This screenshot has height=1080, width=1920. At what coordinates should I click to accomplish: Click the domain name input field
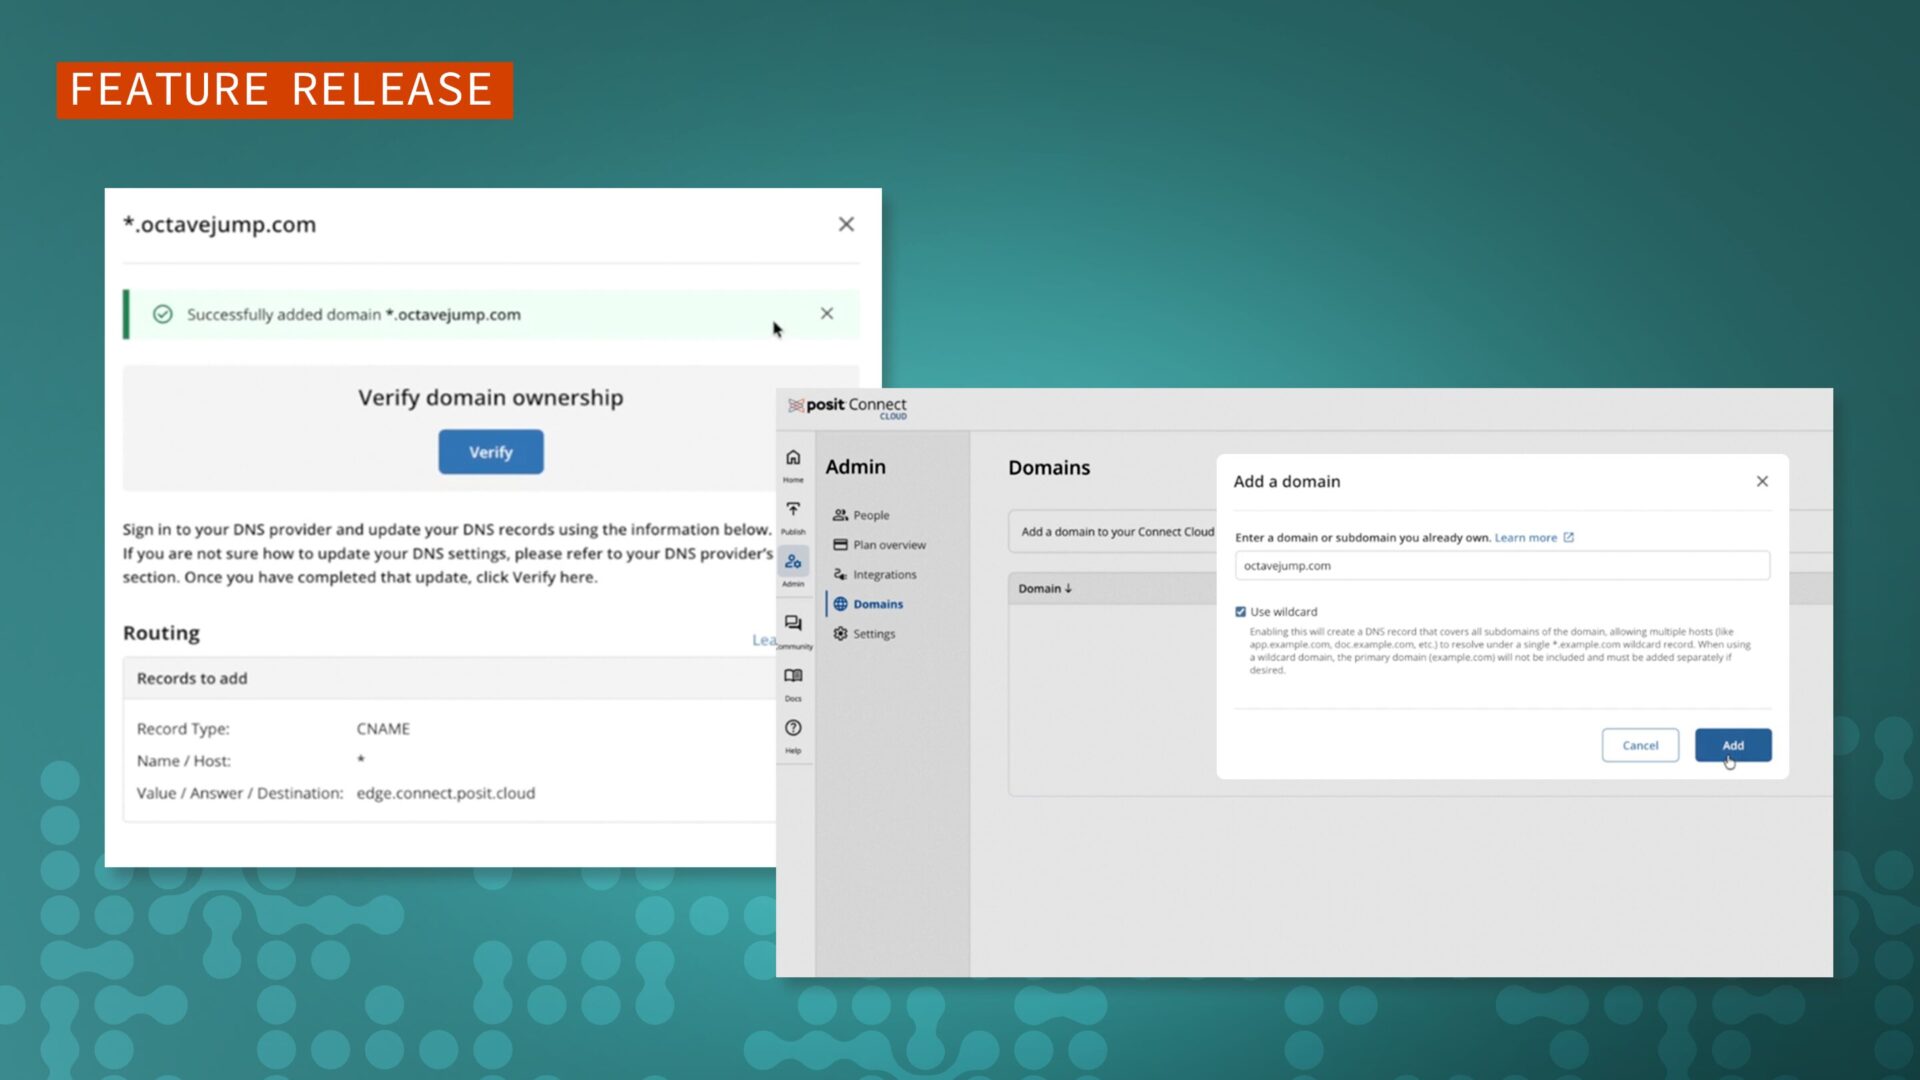pos(1500,566)
